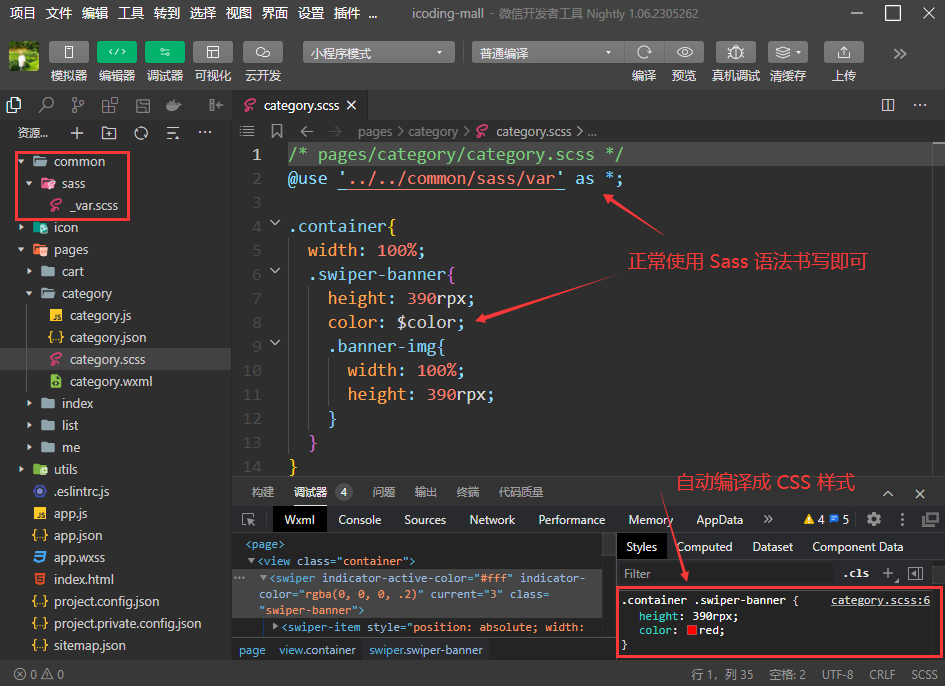Viewport: 945px width, 686px height.
Task: Open the source control branch icon
Action: pos(78,105)
